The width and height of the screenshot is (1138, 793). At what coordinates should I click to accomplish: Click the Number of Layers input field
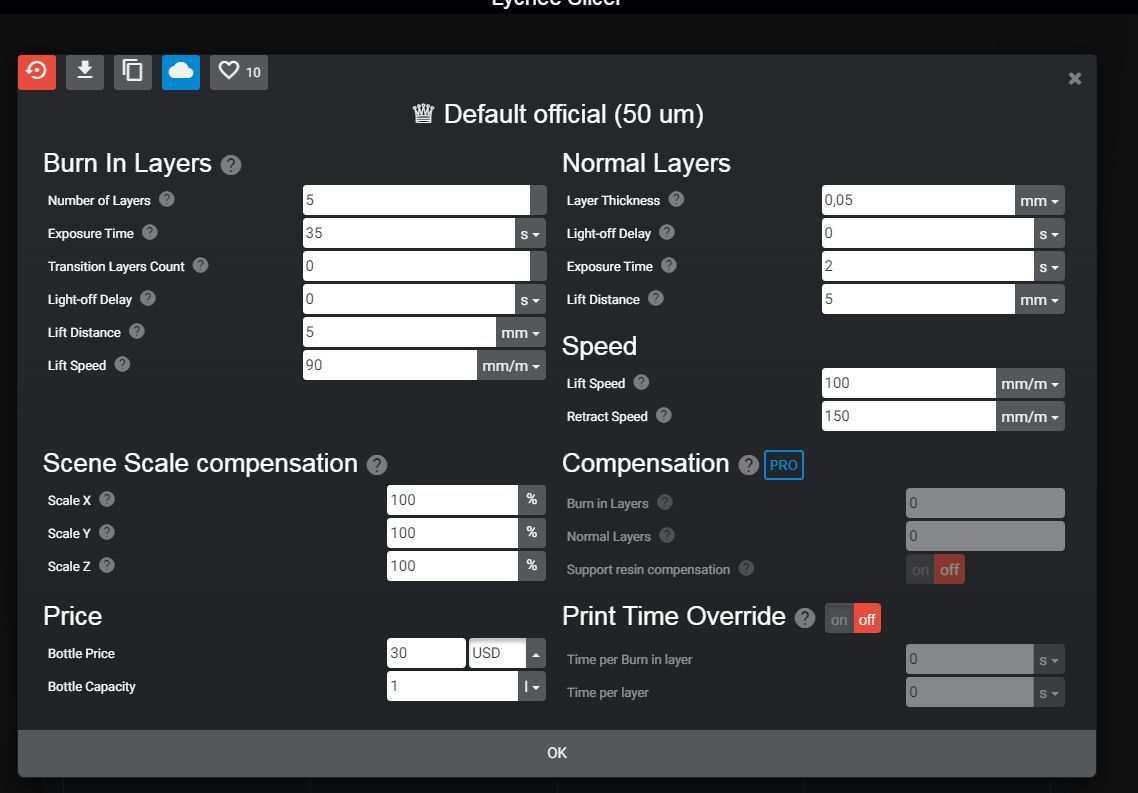click(417, 200)
